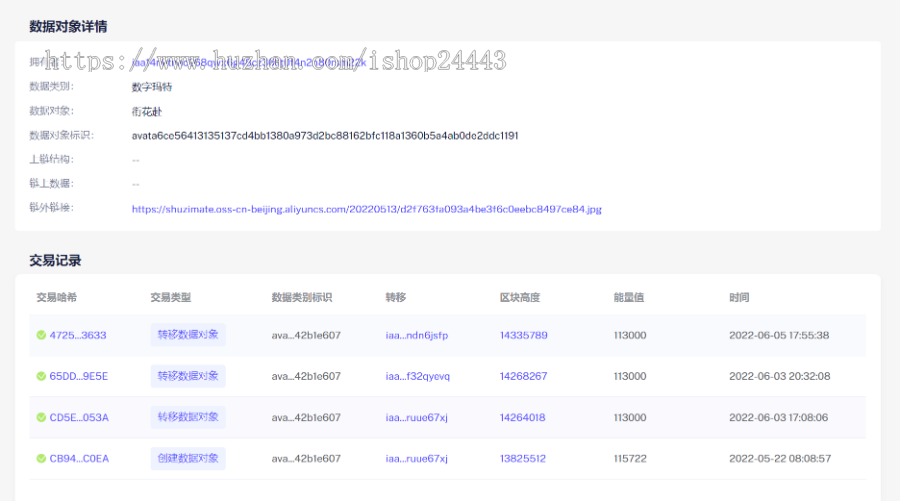
Task: Click ava...42b1e607 in 65DD...9E5E row
Action: [306, 376]
